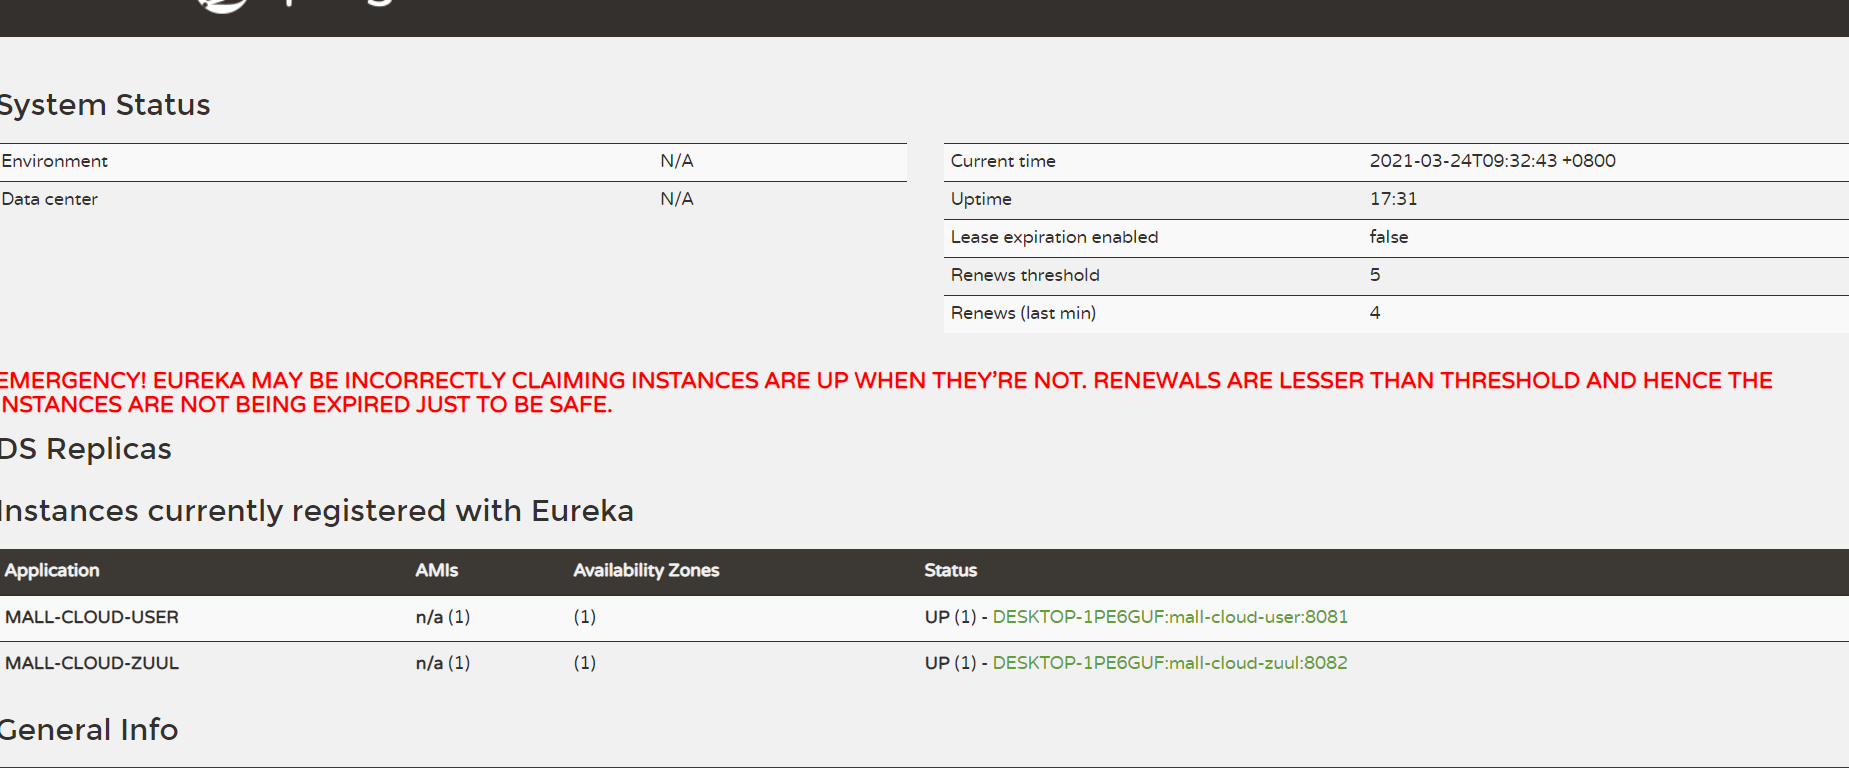Click the Renews (last min) label

coord(1023,313)
